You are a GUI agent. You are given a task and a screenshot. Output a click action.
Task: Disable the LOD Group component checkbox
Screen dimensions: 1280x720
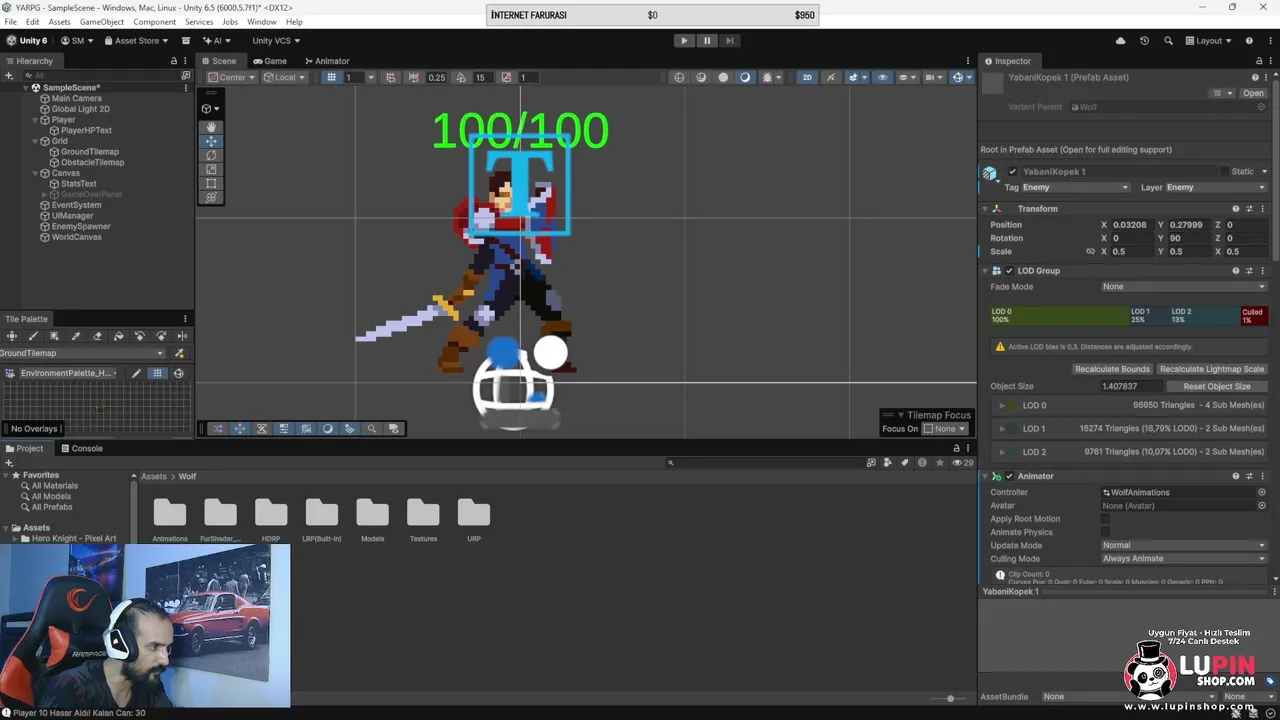[x=1009, y=271]
